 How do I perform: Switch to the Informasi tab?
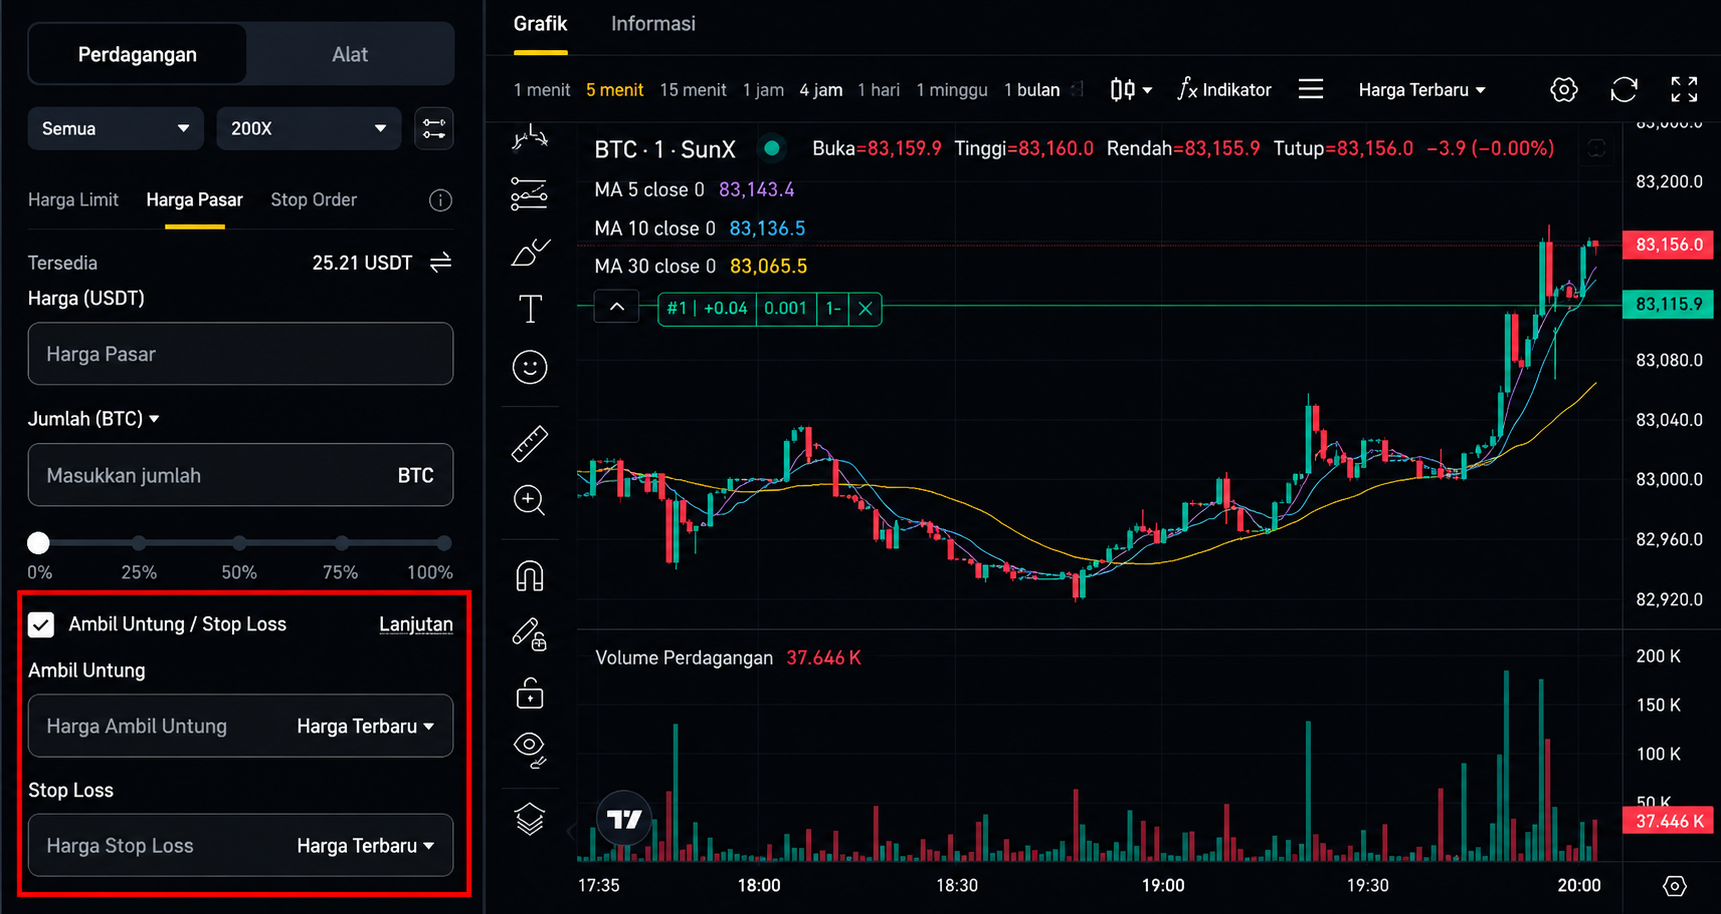653,24
